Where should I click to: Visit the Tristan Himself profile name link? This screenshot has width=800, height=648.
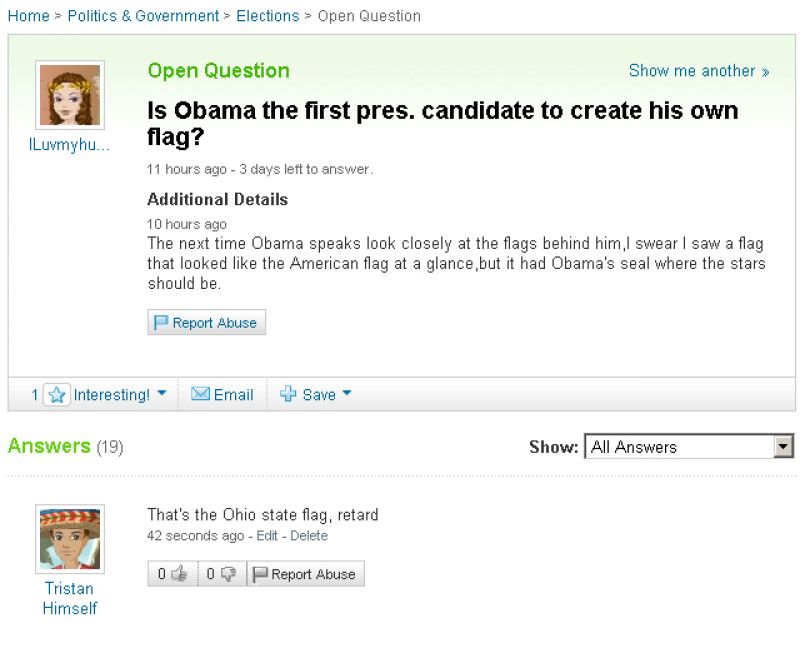[x=69, y=598]
